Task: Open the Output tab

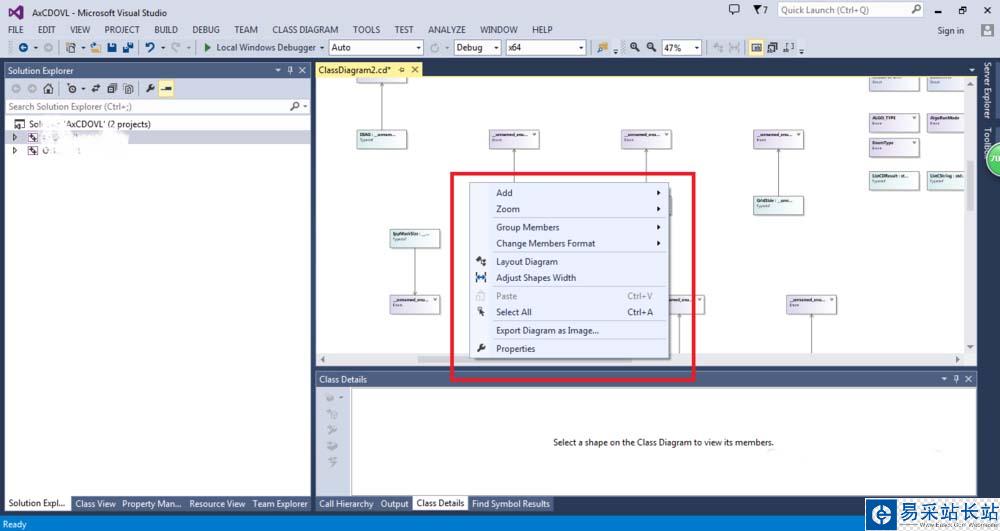Action: tap(394, 504)
